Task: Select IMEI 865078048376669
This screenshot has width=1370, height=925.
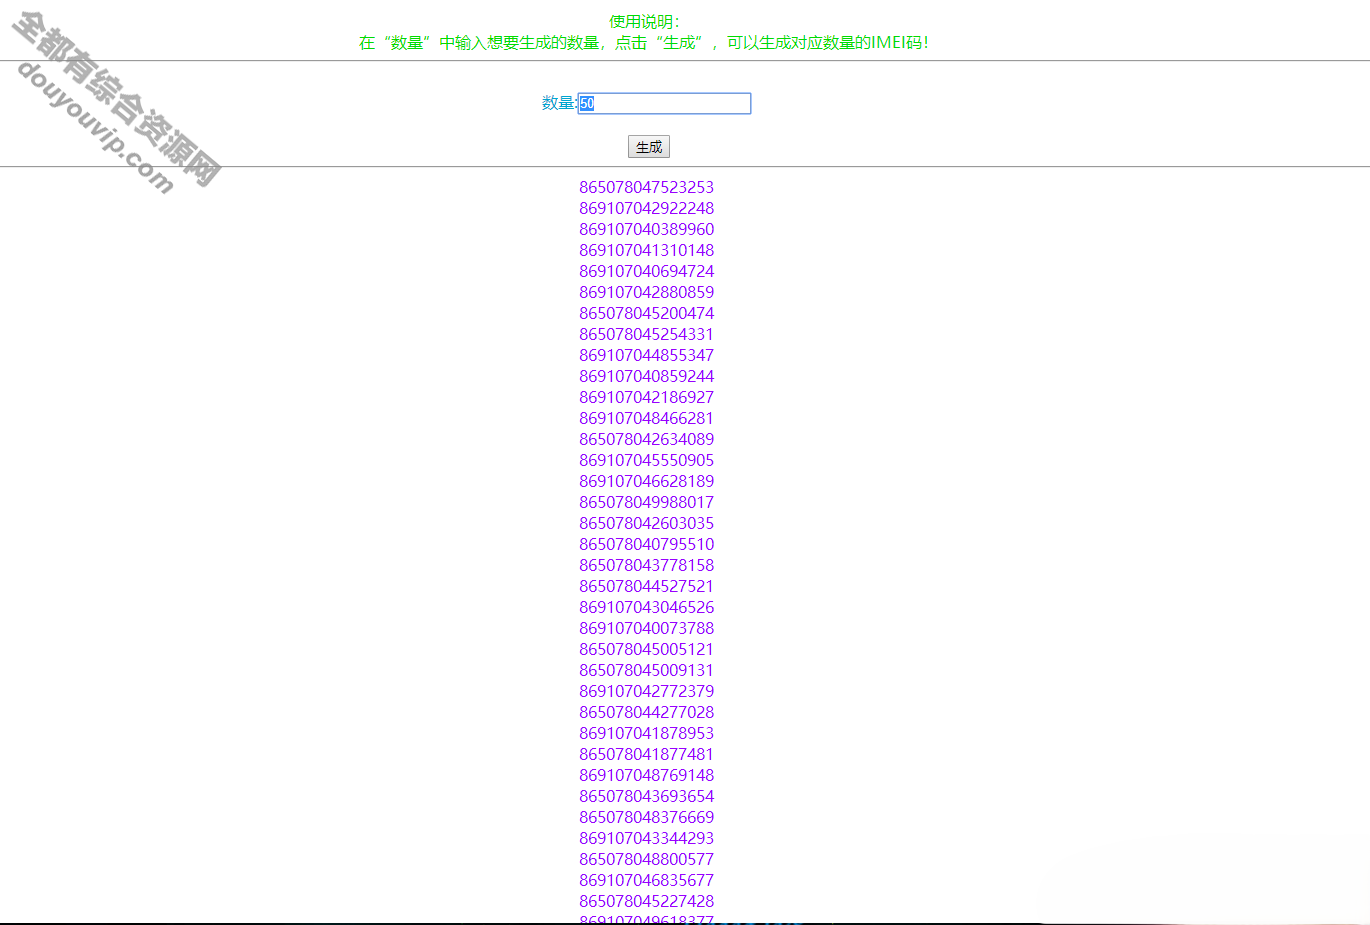Action: [x=647, y=817]
